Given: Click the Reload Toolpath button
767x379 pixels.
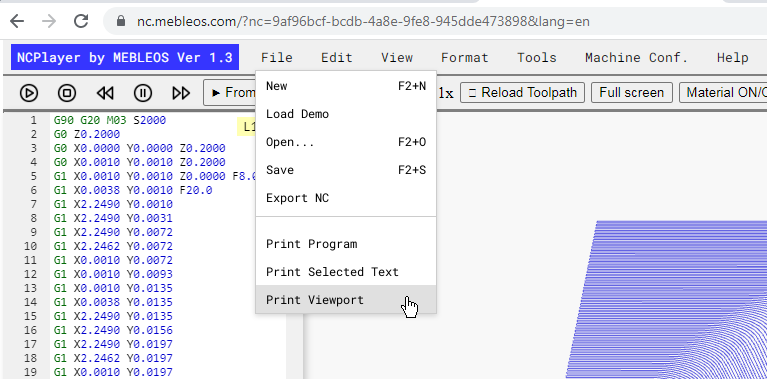Looking at the screenshot, I should point(522,92).
